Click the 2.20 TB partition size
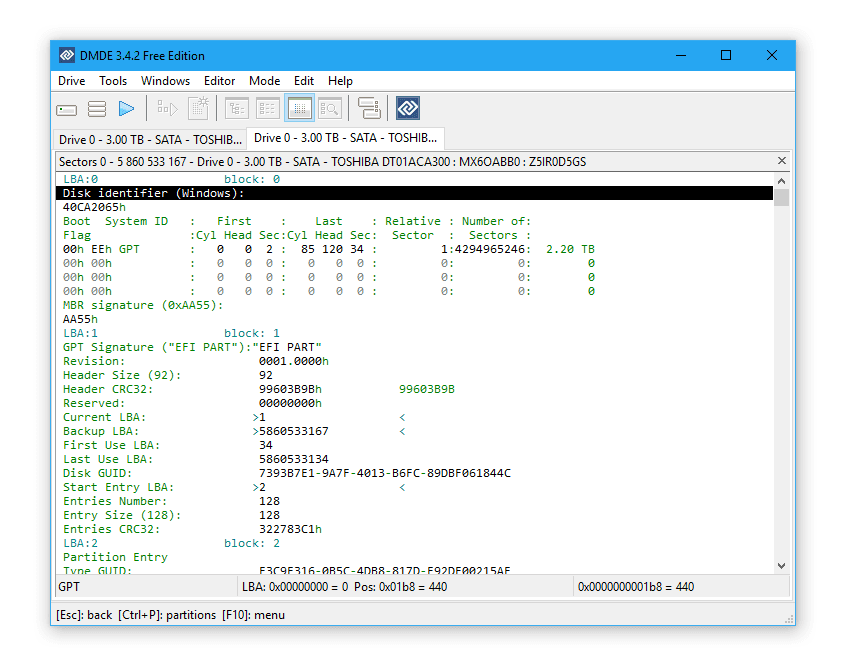Image resolution: width=854 pixels, height=670 pixels. point(570,249)
